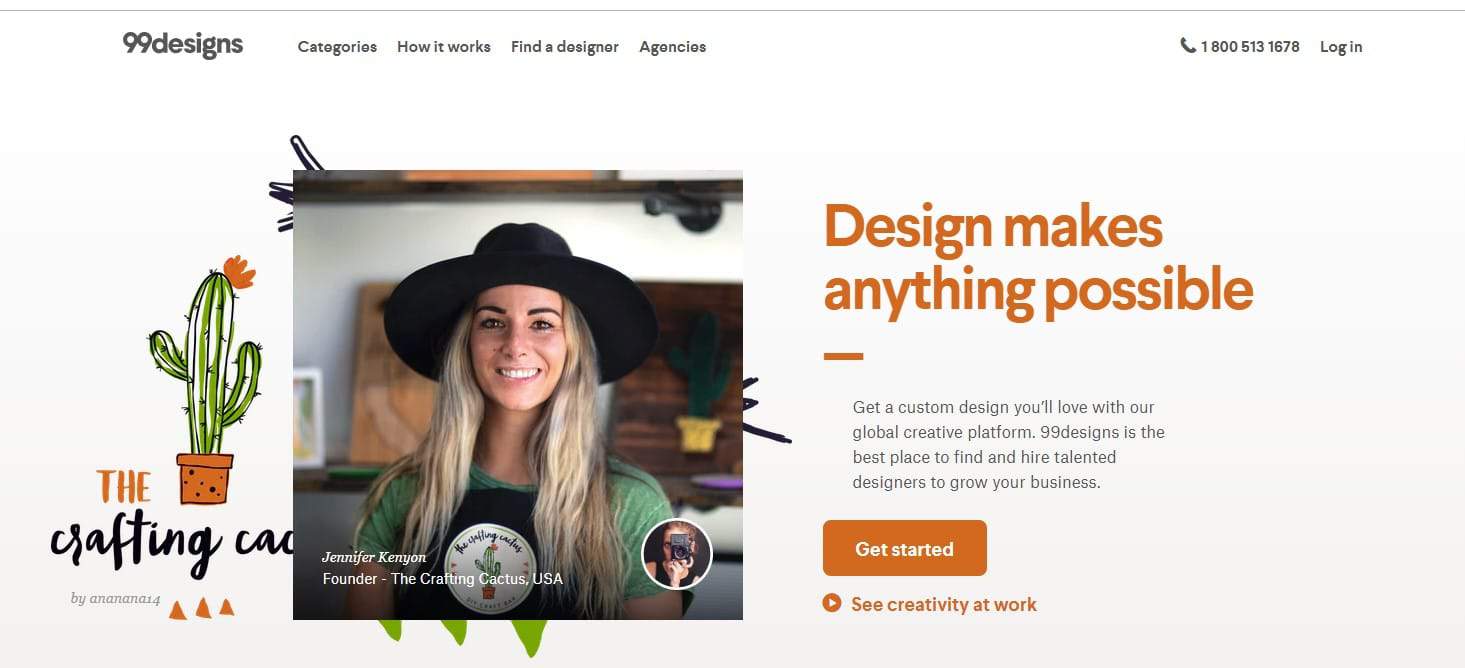Click the Crafting Cactus handwritten logo text
The image size is (1465, 668).
coord(172,524)
